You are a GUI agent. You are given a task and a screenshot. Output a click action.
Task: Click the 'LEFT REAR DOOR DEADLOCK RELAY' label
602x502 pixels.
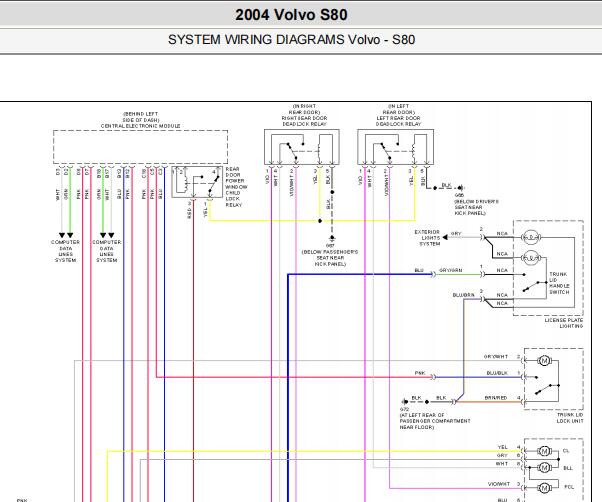click(398, 121)
